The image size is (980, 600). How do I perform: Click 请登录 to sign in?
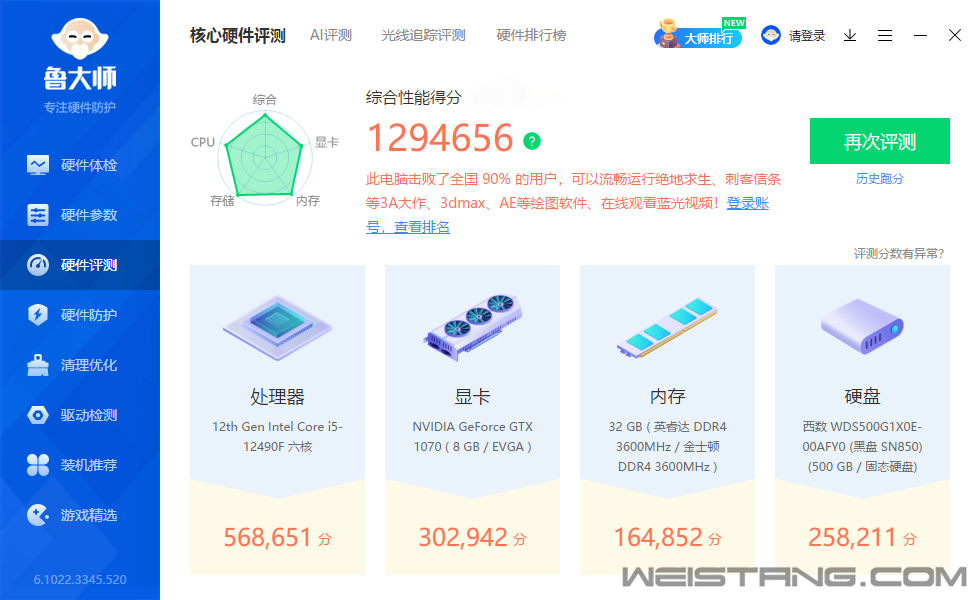pyautogui.click(x=806, y=36)
